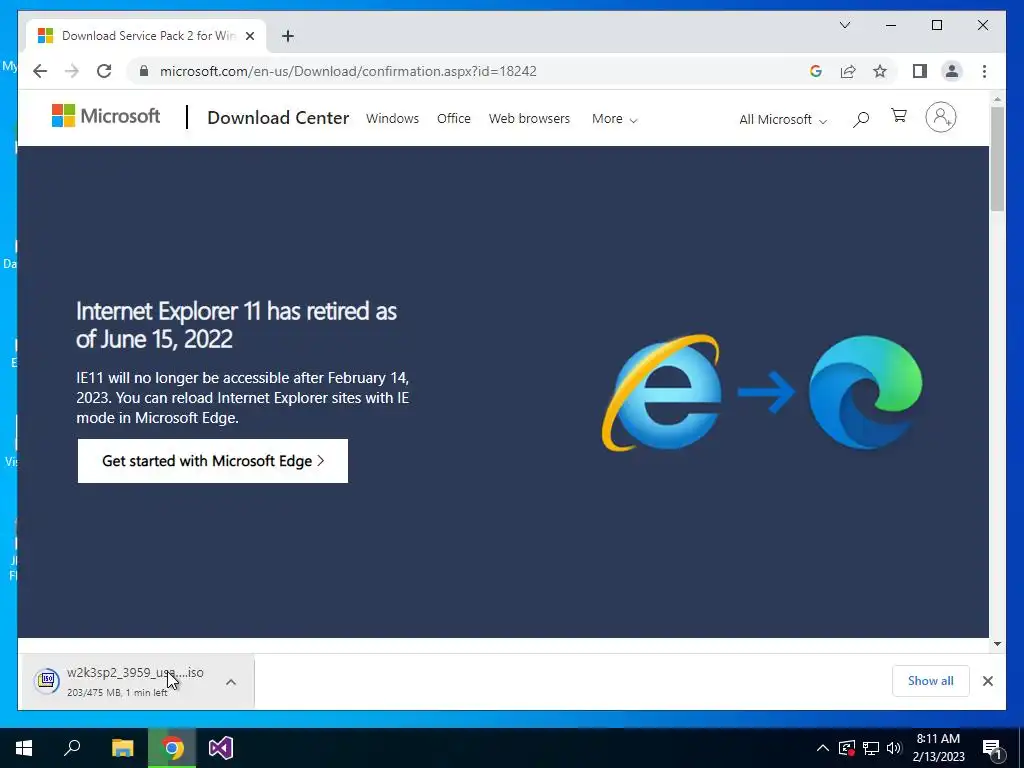
Task: Click the Google icon in address bar
Action: coord(816,71)
